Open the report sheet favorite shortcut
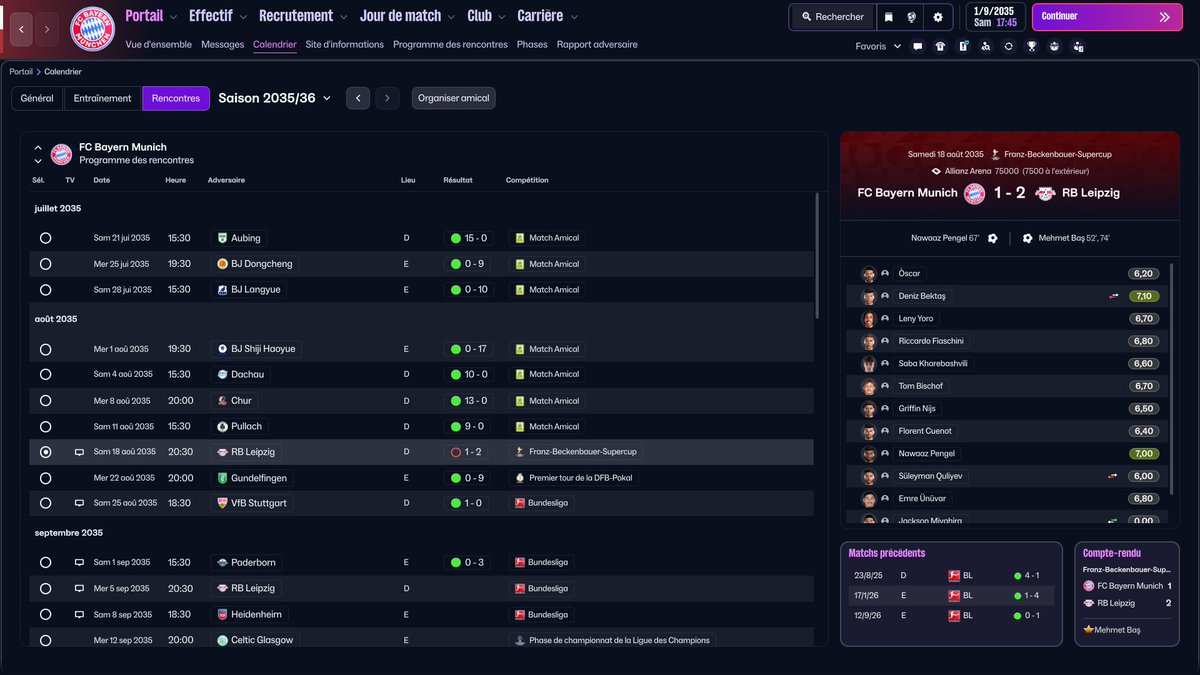 (963, 46)
